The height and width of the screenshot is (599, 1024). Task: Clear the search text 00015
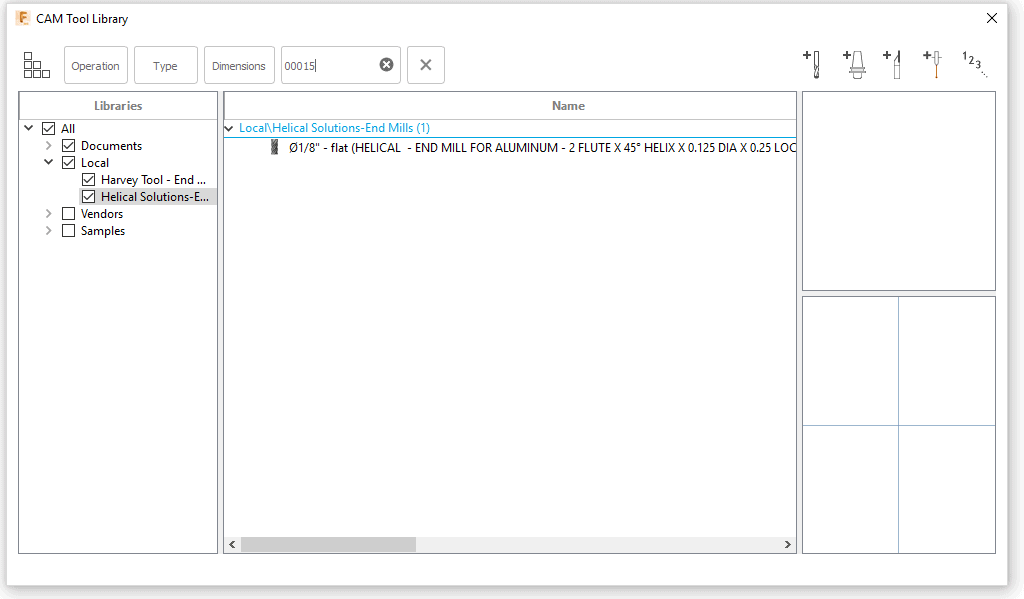tap(387, 65)
